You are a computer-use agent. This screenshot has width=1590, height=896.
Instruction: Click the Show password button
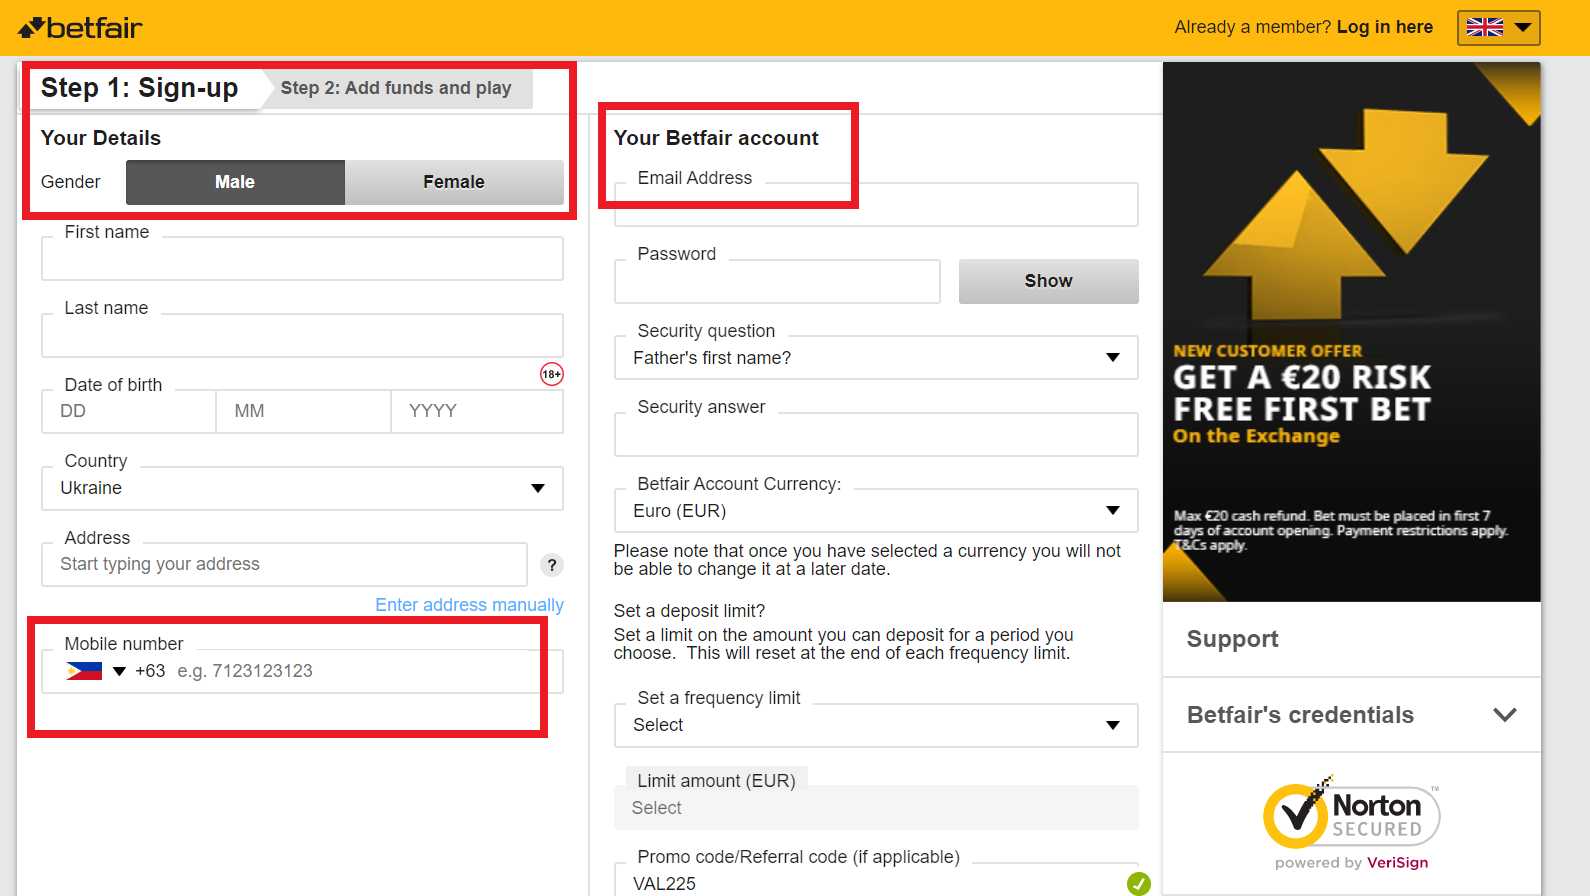[1048, 281]
